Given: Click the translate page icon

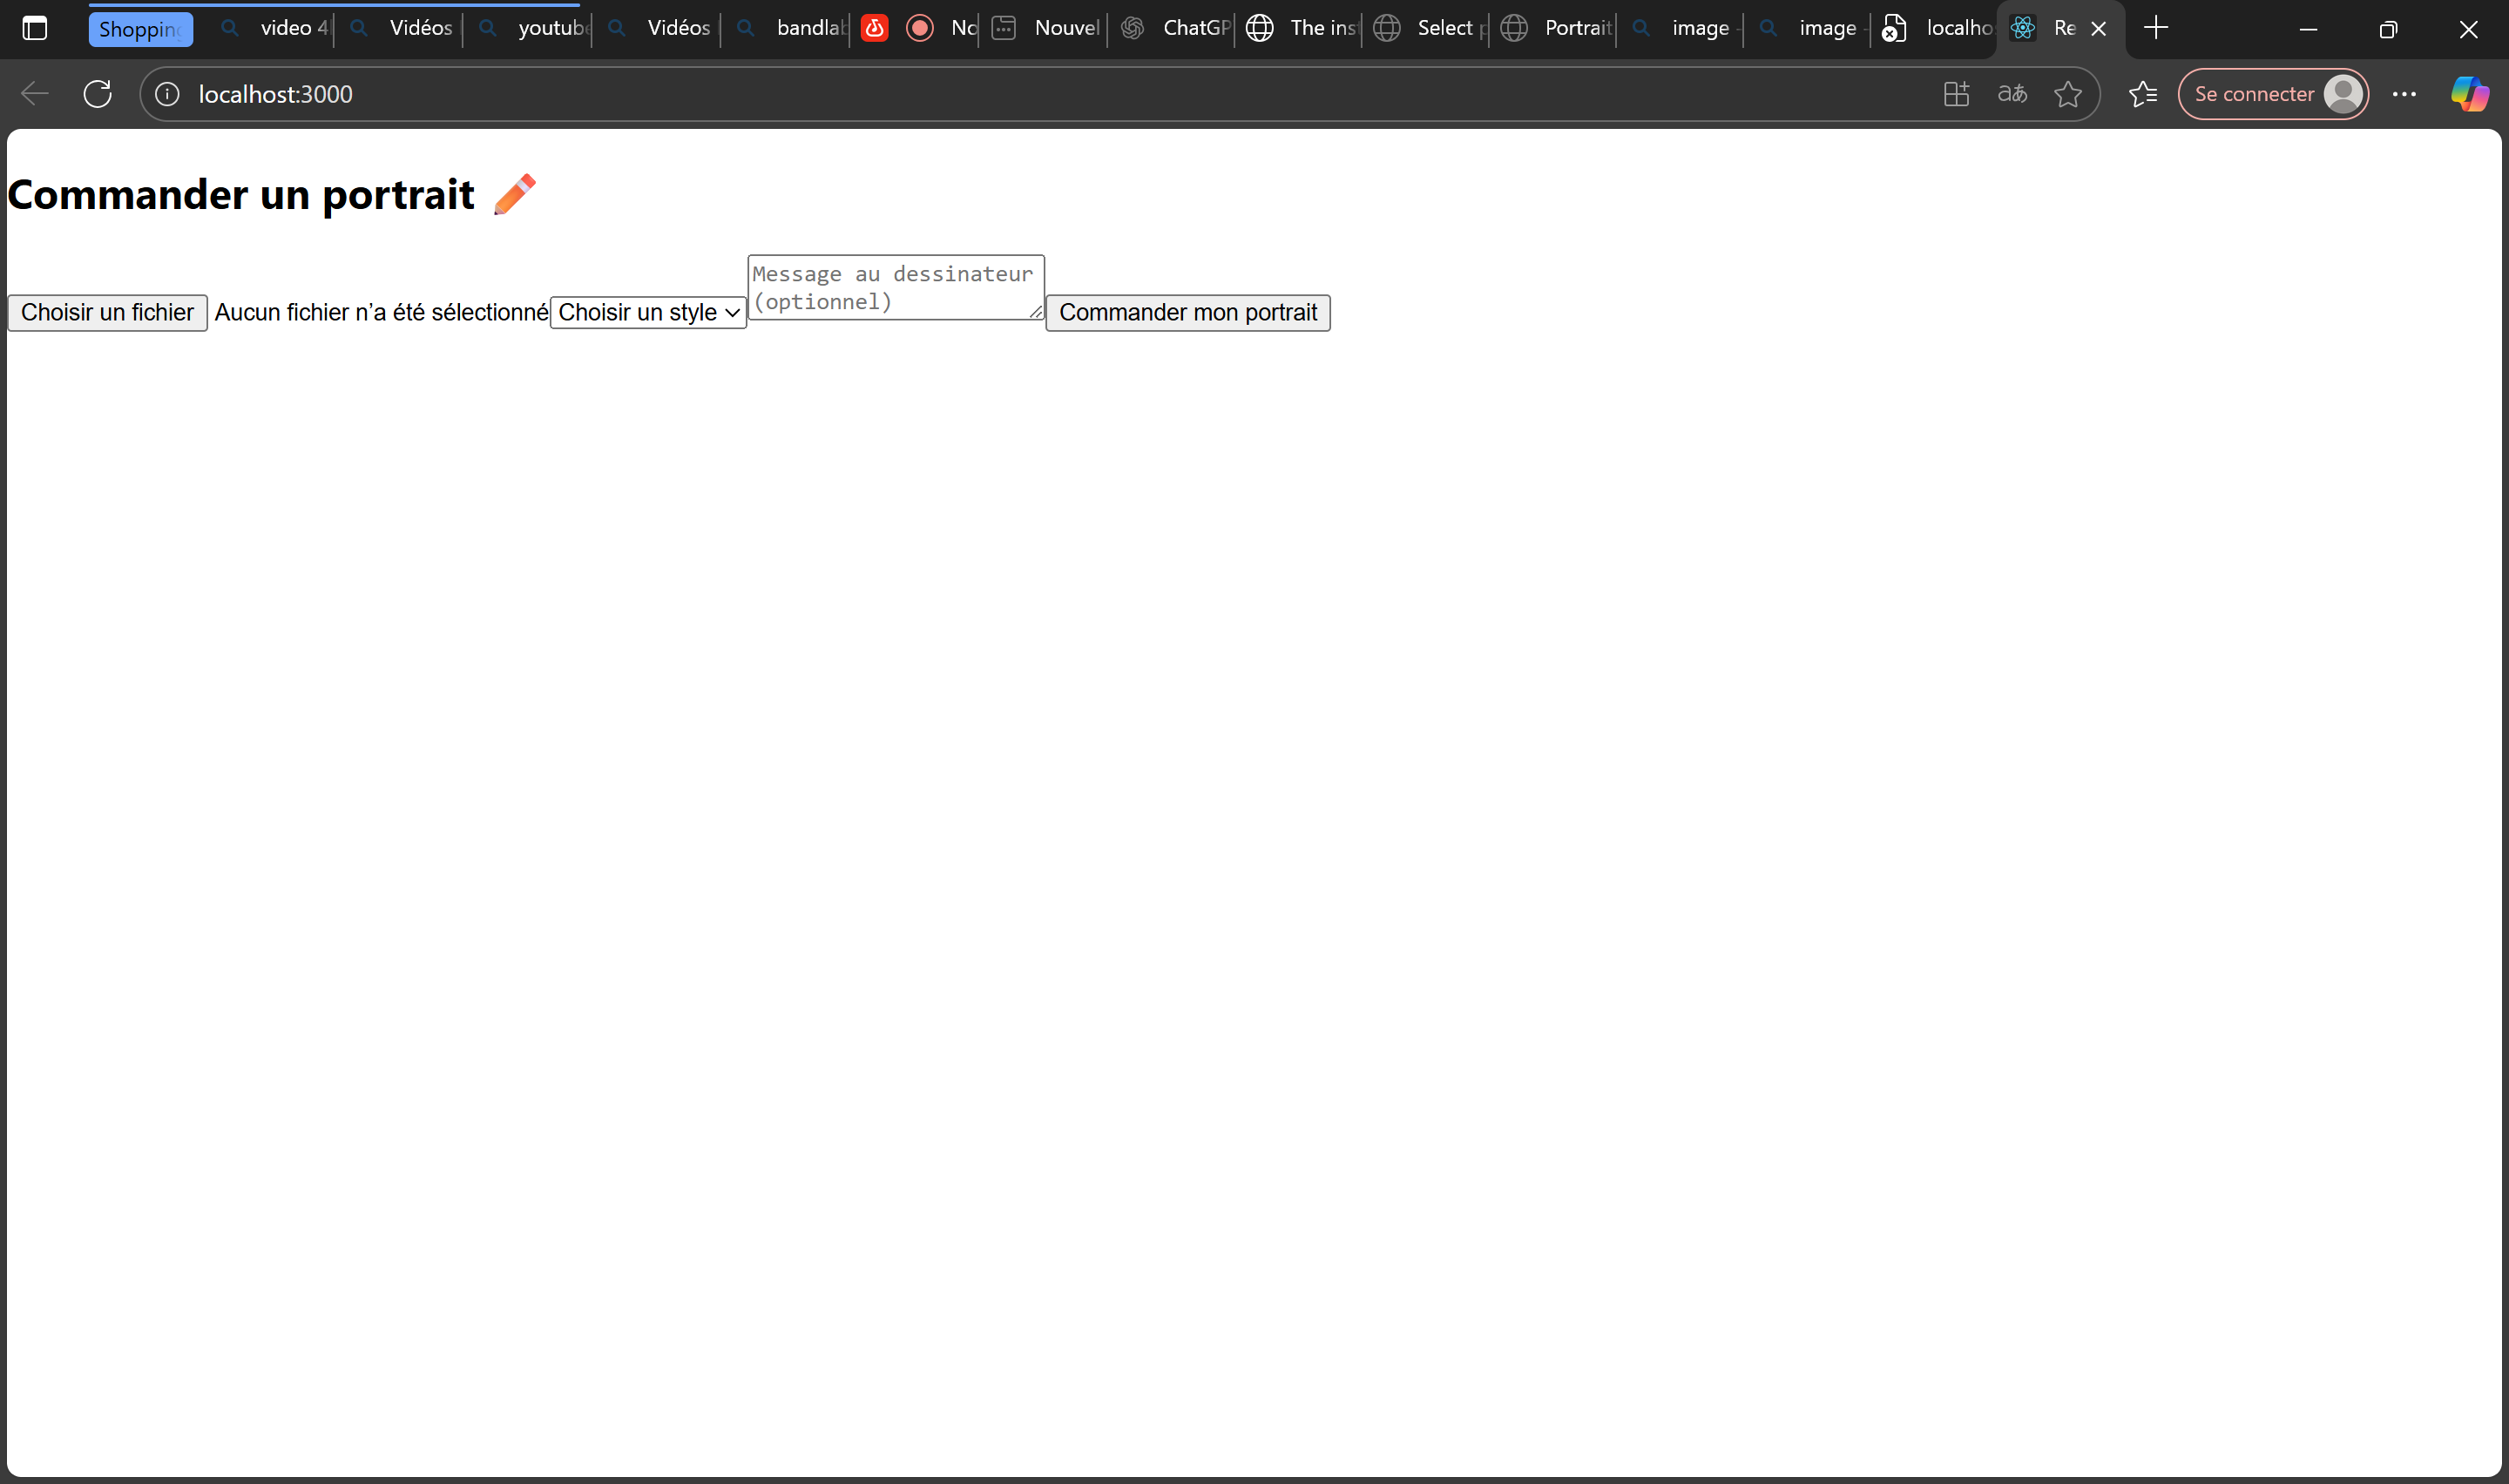Looking at the screenshot, I should tap(2012, 94).
